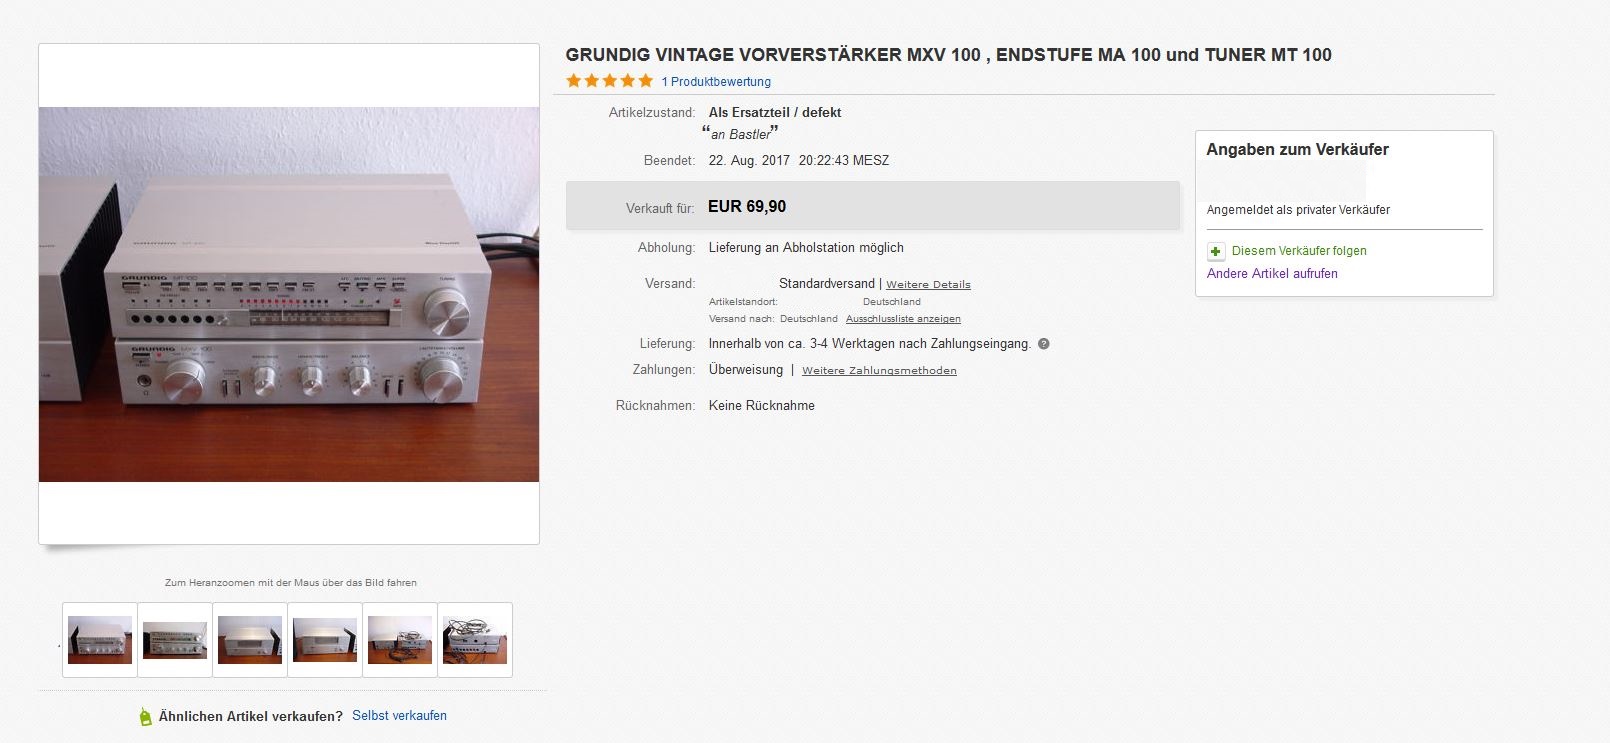This screenshot has height=743, width=1610.
Task: Click the Grundig listing title
Action: (948, 55)
